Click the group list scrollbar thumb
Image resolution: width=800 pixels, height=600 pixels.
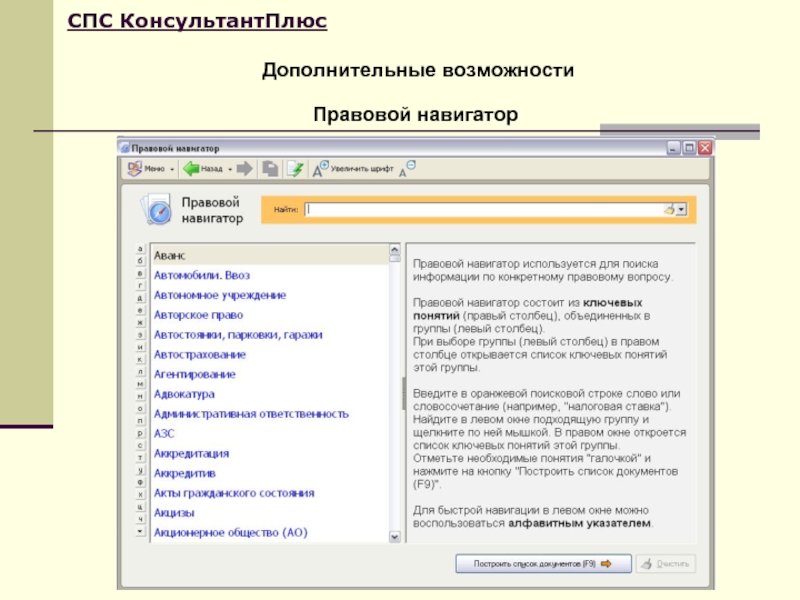(395, 259)
